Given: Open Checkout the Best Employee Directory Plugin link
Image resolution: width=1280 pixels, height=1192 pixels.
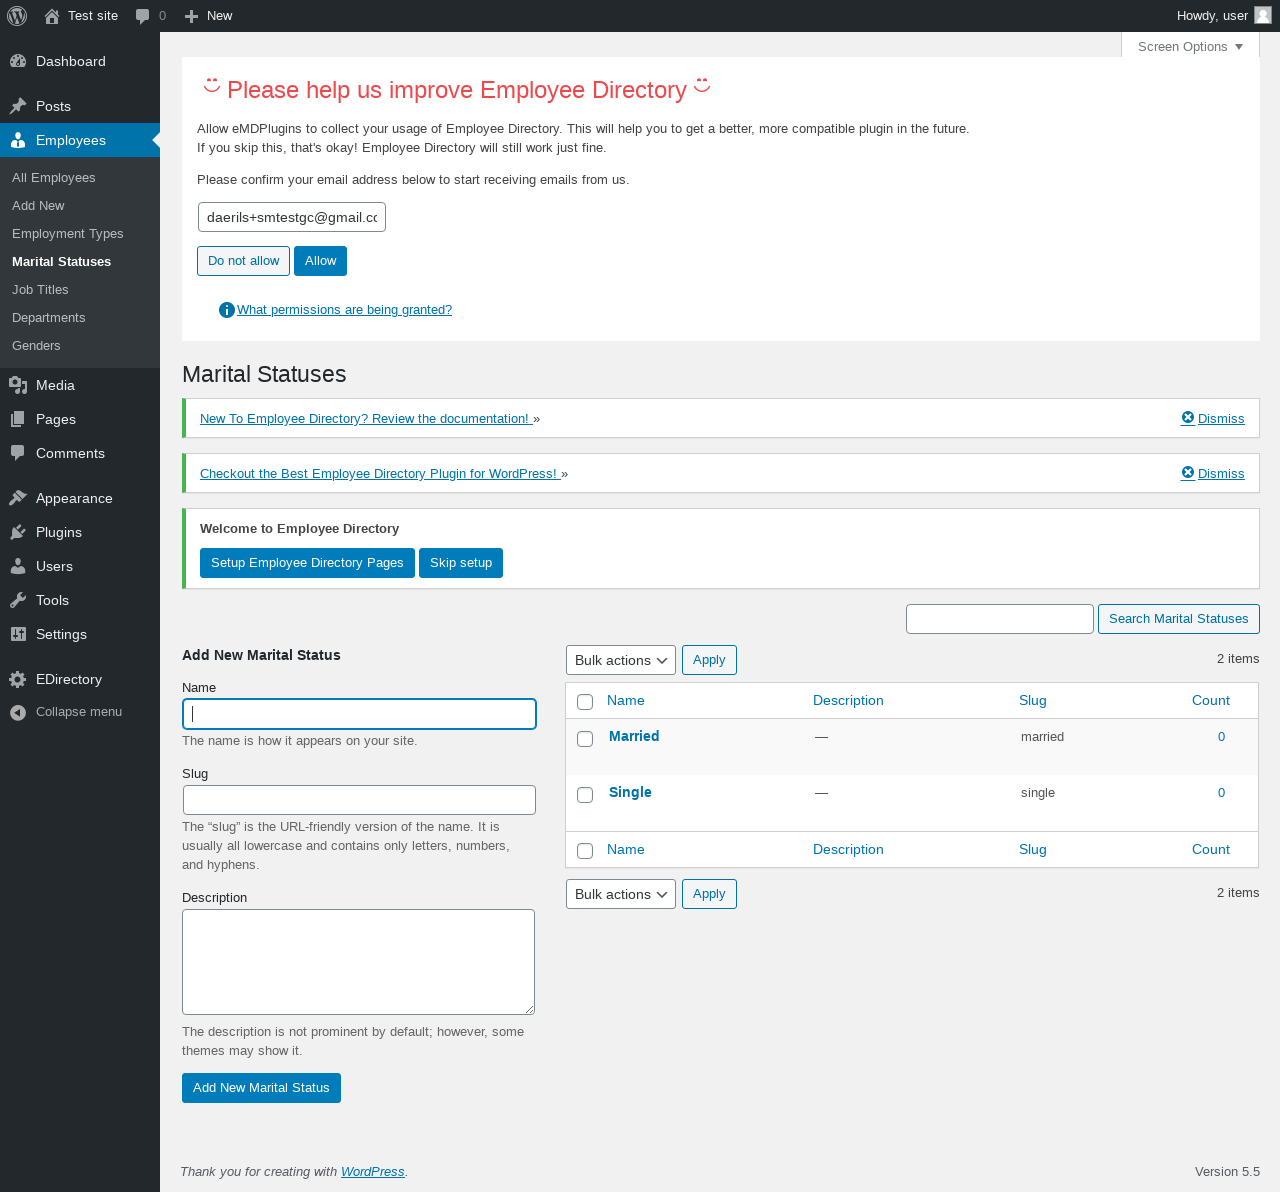Looking at the screenshot, I should pyautogui.click(x=380, y=474).
